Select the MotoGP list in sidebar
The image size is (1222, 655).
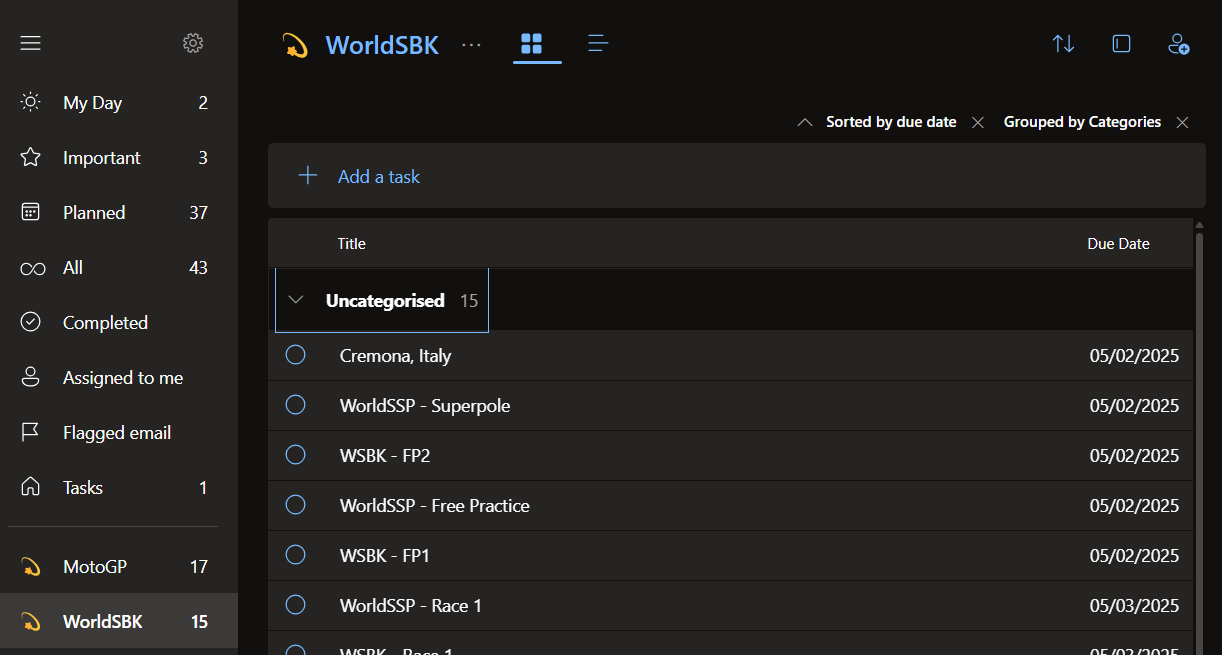click(x=93, y=566)
